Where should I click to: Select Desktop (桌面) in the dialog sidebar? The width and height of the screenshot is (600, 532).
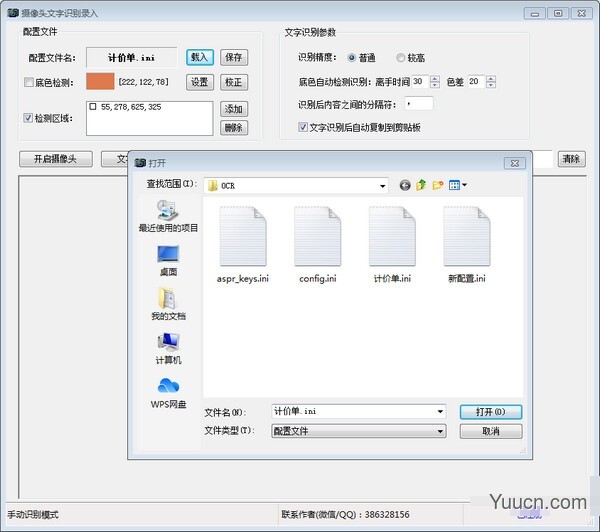tap(168, 254)
